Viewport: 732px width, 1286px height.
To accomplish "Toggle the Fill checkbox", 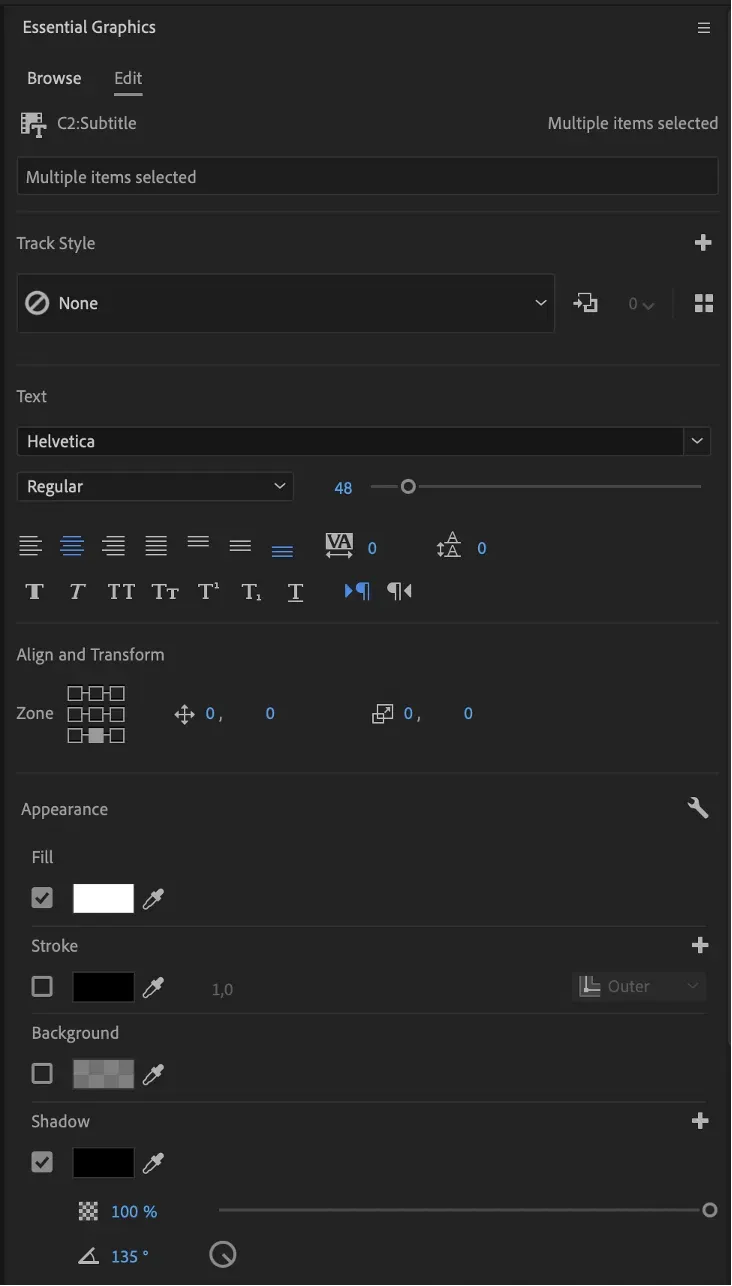I will click(42, 898).
